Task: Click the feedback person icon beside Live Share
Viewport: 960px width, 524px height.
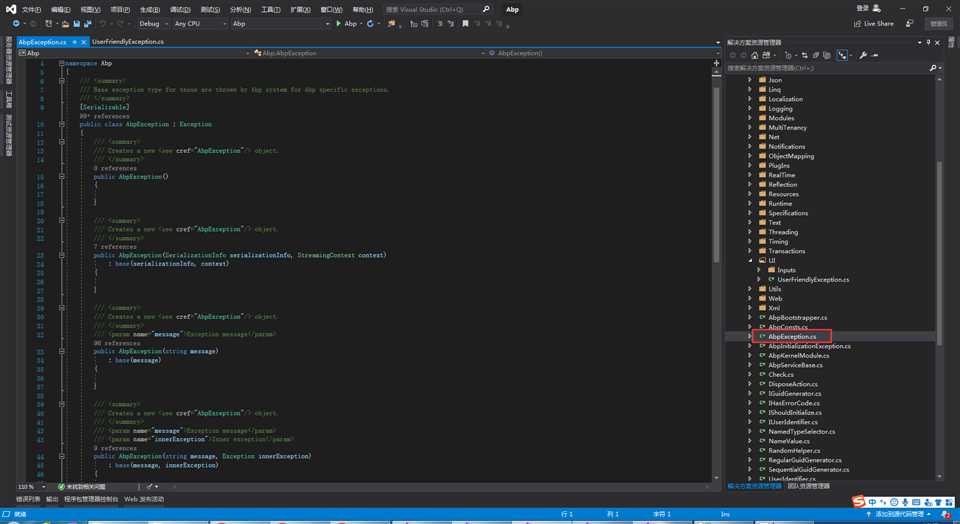Action: pos(910,23)
